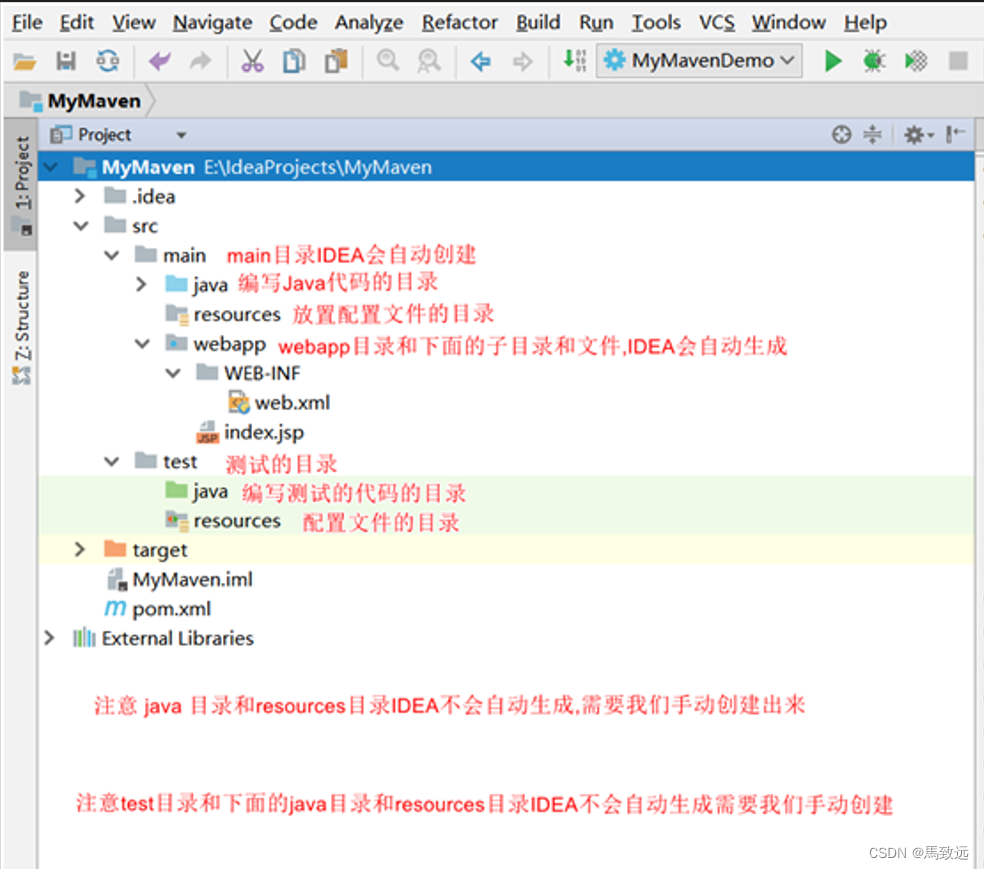Expand the target folder

click(80, 550)
